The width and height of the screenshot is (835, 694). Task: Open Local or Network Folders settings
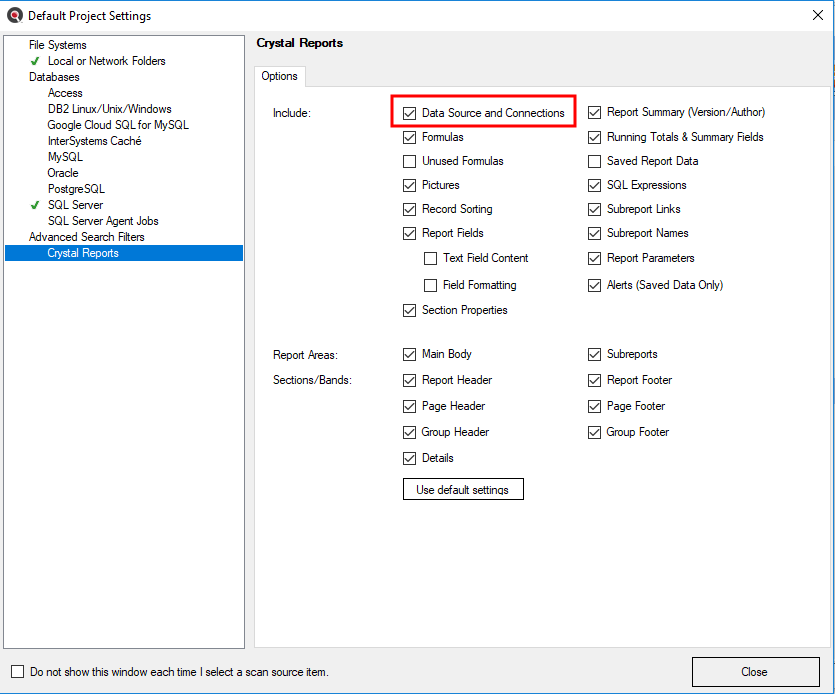107,61
